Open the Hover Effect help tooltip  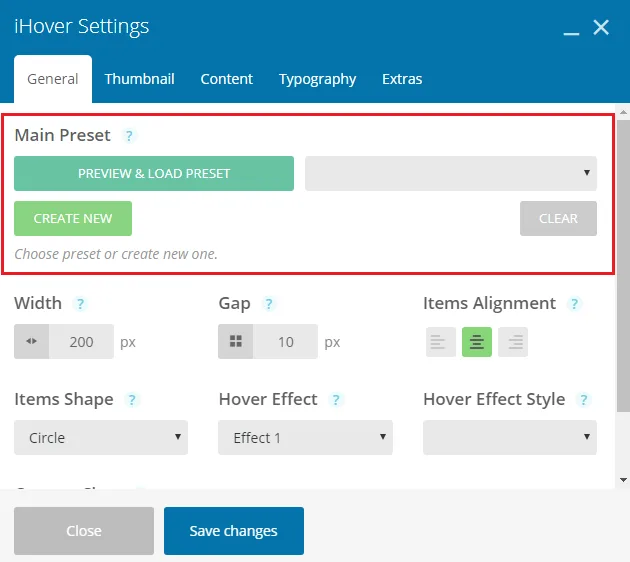(x=336, y=400)
